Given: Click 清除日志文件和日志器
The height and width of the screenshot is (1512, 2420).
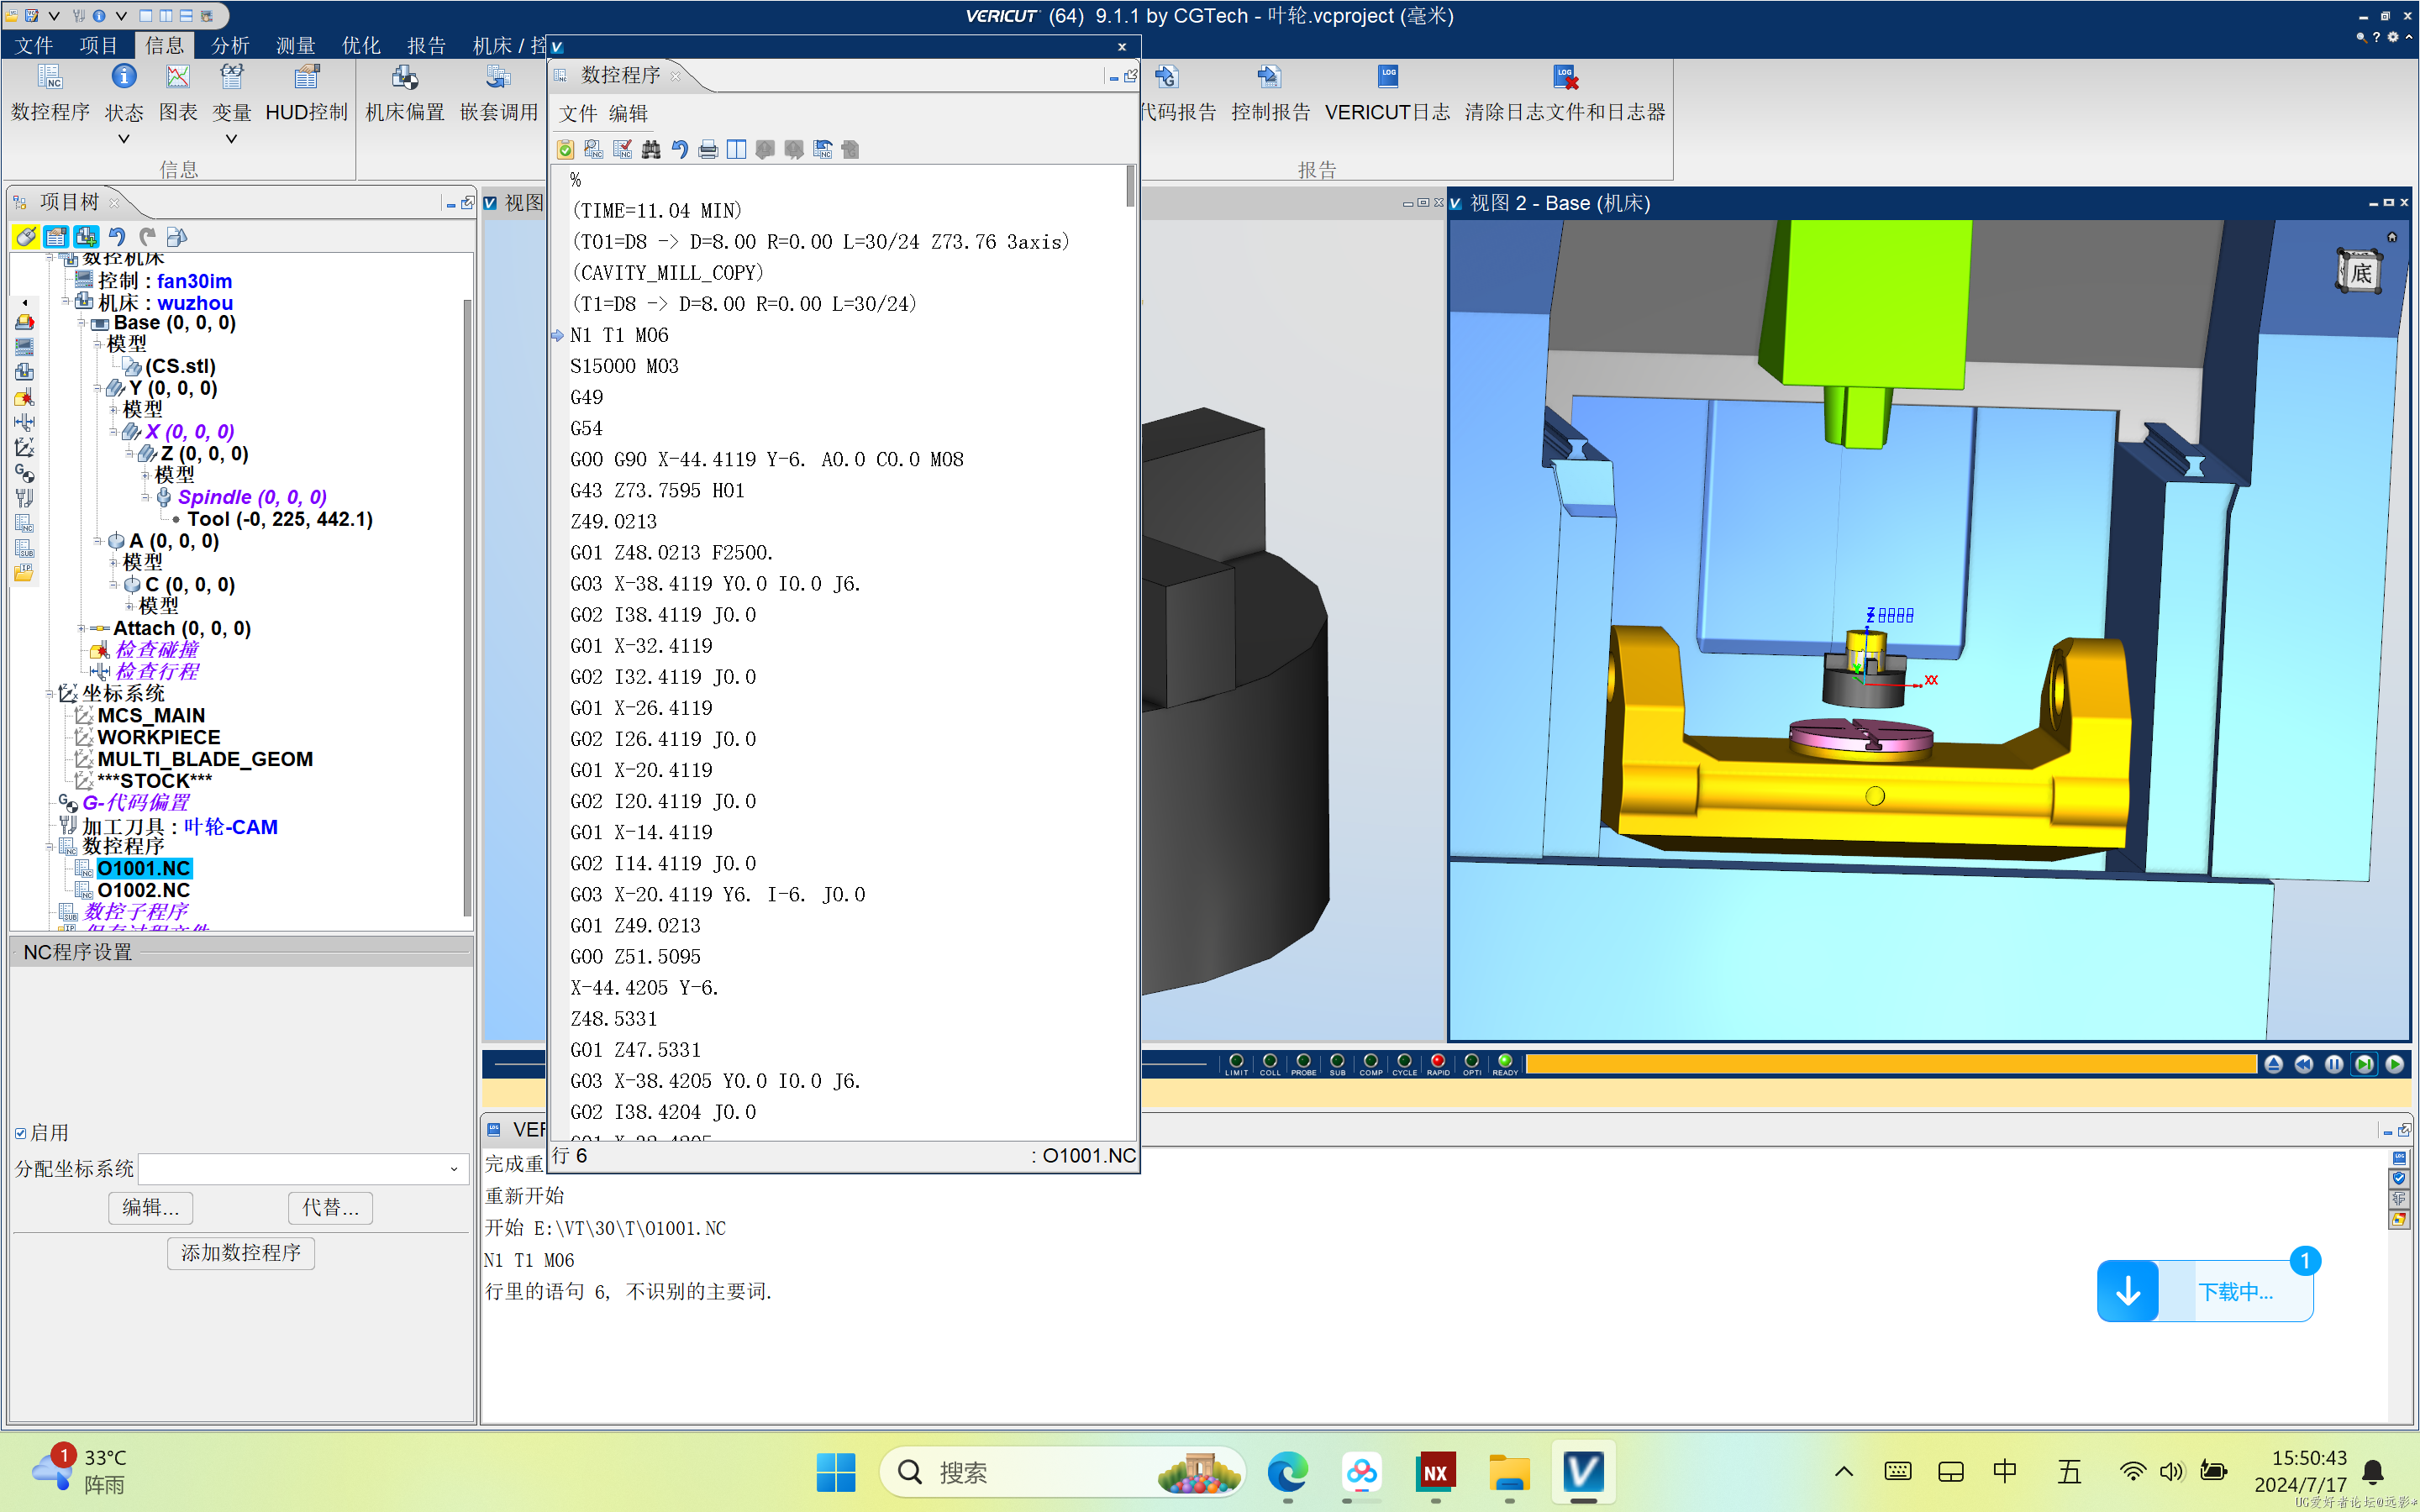Looking at the screenshot, I should pos(1565,93).
